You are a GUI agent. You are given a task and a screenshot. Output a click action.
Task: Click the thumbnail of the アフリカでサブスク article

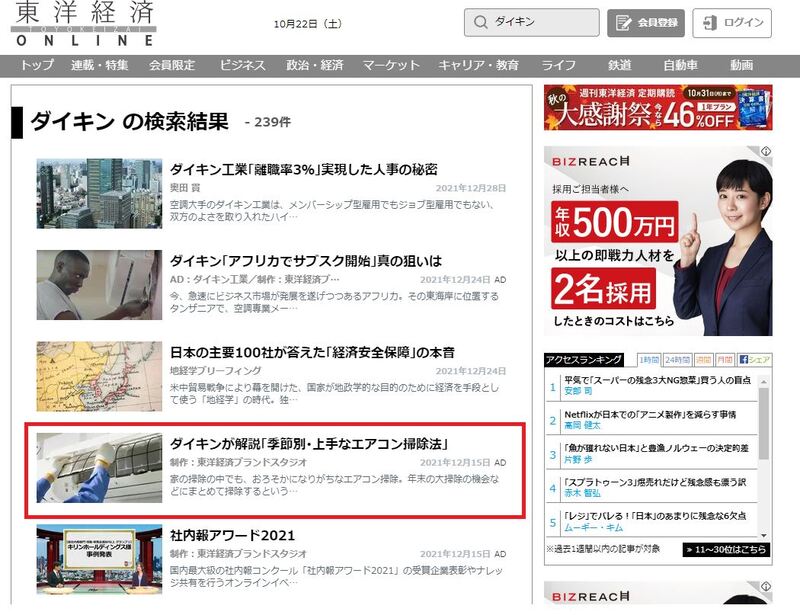(x=99, y=285)
